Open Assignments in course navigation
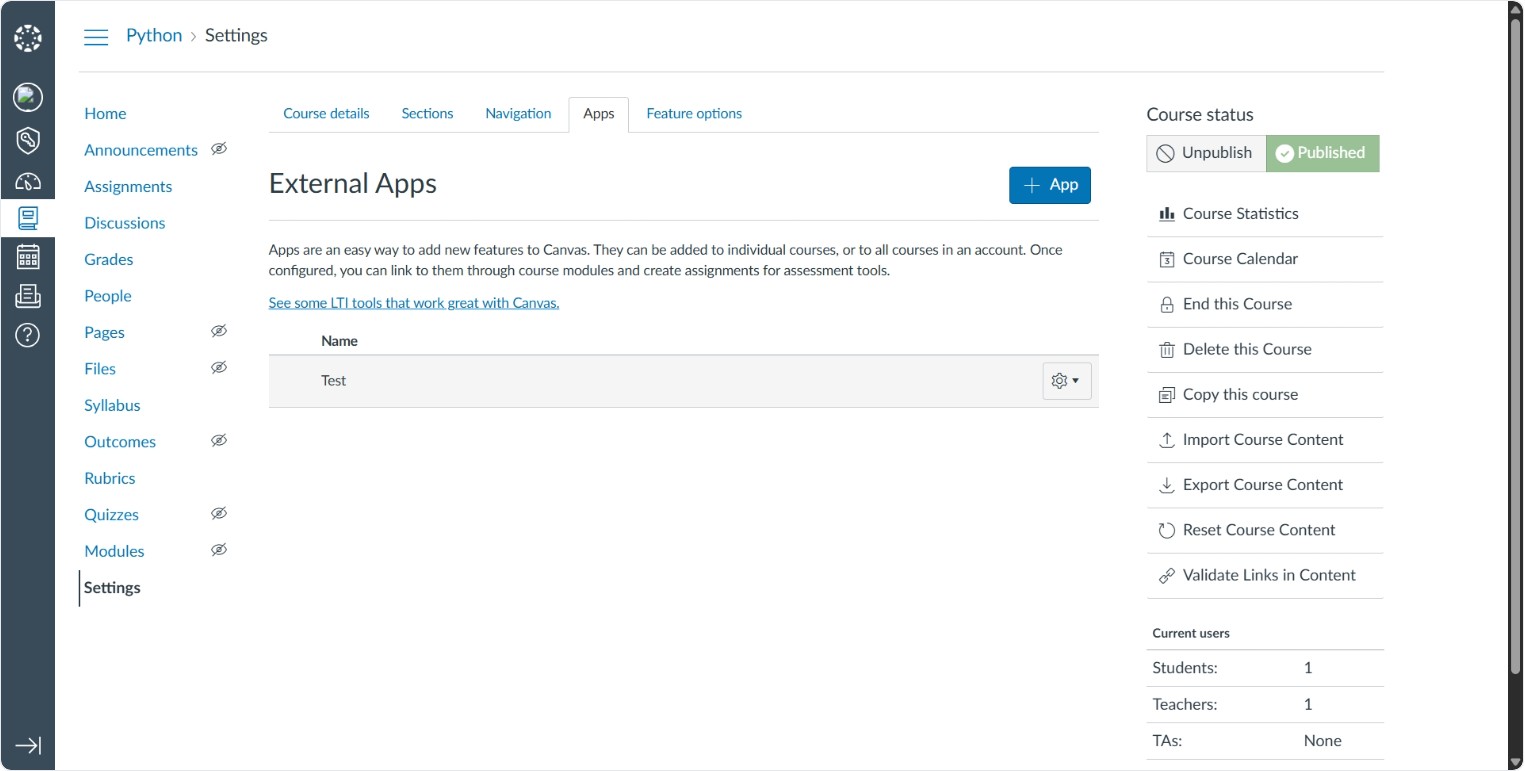1525x771 pixels. click(x=128, y=187)
